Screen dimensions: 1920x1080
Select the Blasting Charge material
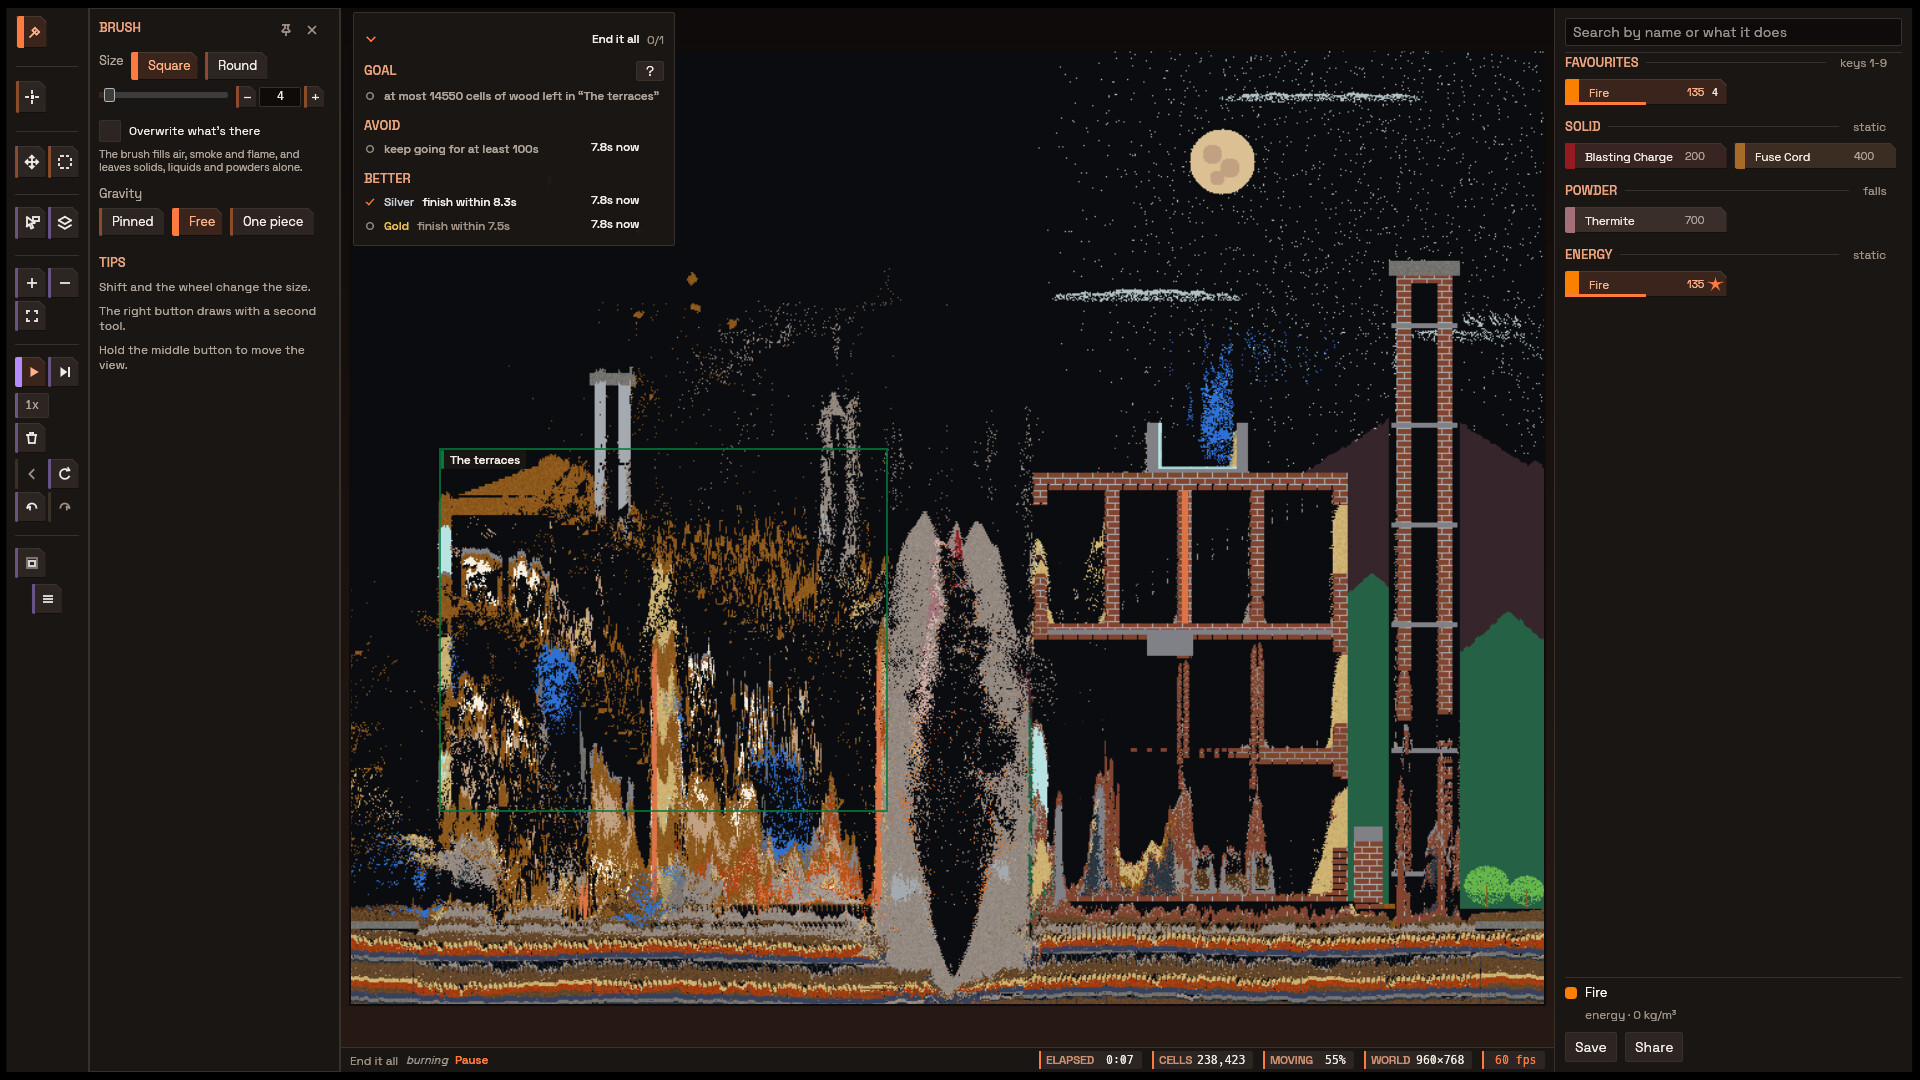tap(1645, 156)
